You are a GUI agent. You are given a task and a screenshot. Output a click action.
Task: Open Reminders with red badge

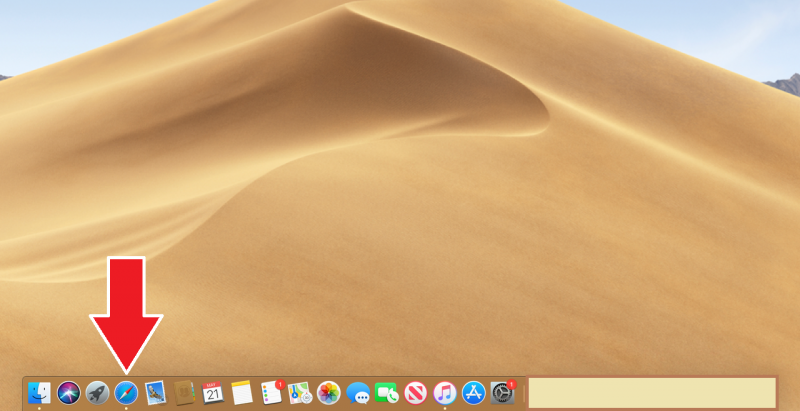click(271, 392)
